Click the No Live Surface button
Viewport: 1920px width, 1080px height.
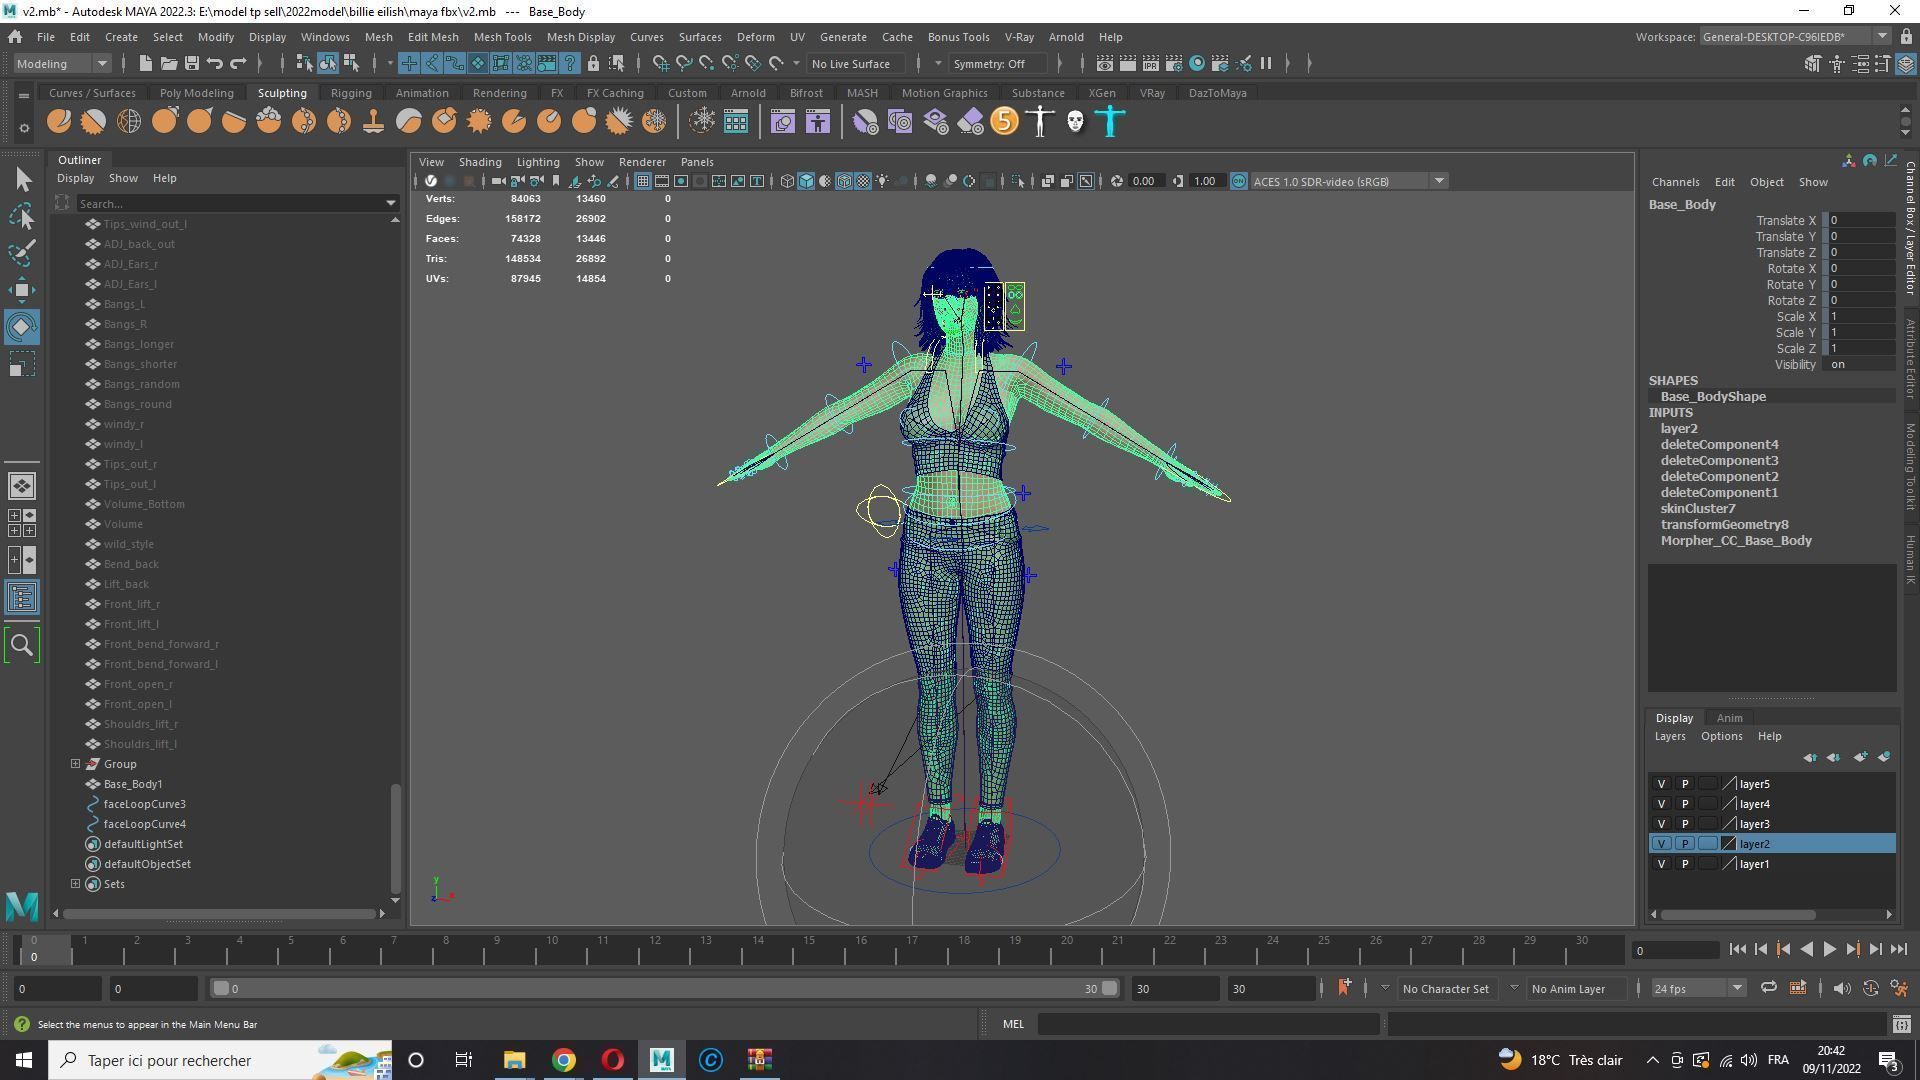pos(851,63)
